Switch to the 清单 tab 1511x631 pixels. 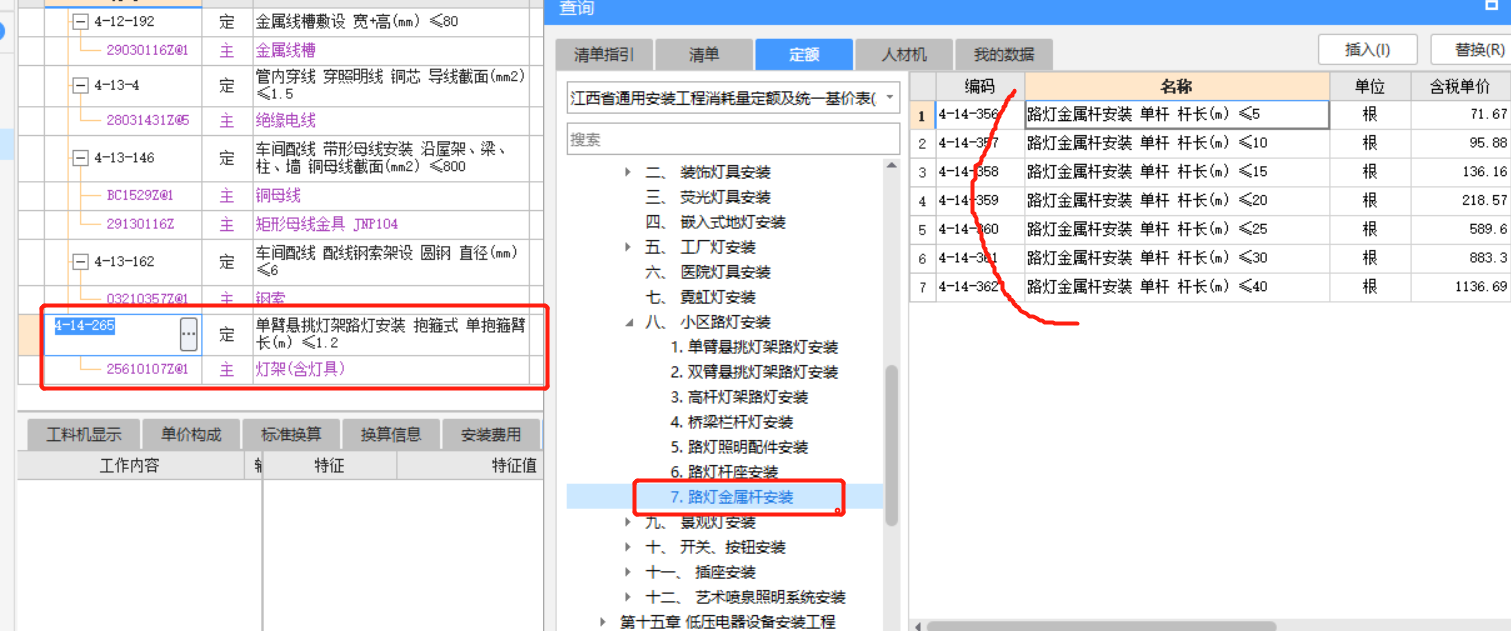pos(704,54)
